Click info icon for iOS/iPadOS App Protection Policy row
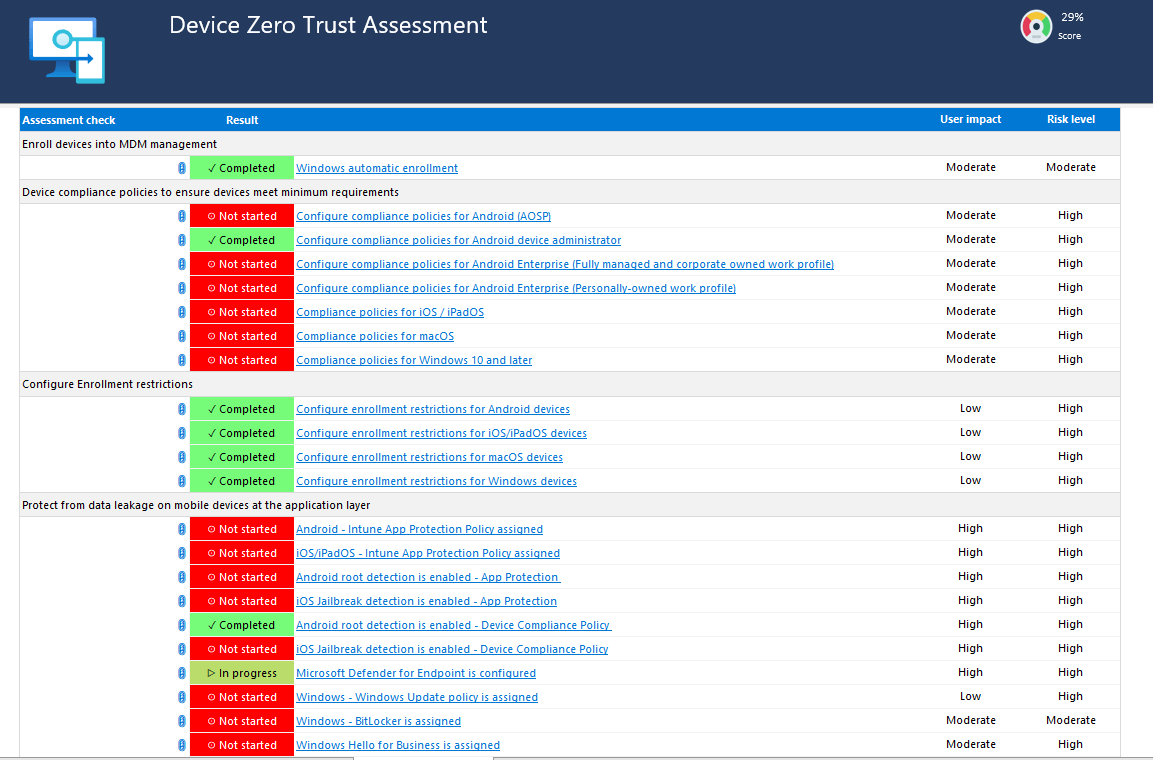This screenshot has height=760, width=1153. (182, 553)
